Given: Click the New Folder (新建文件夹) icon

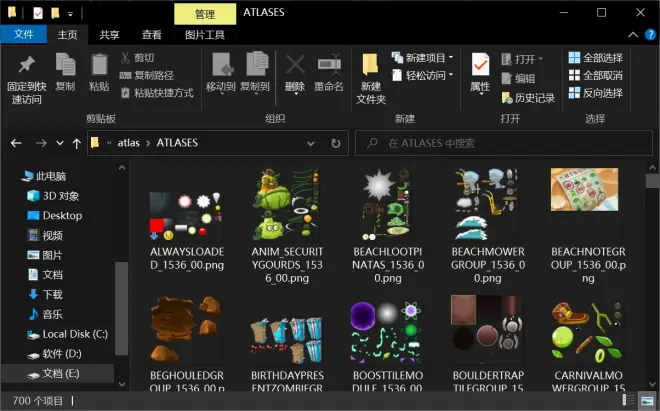Looking at the screenshot, I should 370,65.
